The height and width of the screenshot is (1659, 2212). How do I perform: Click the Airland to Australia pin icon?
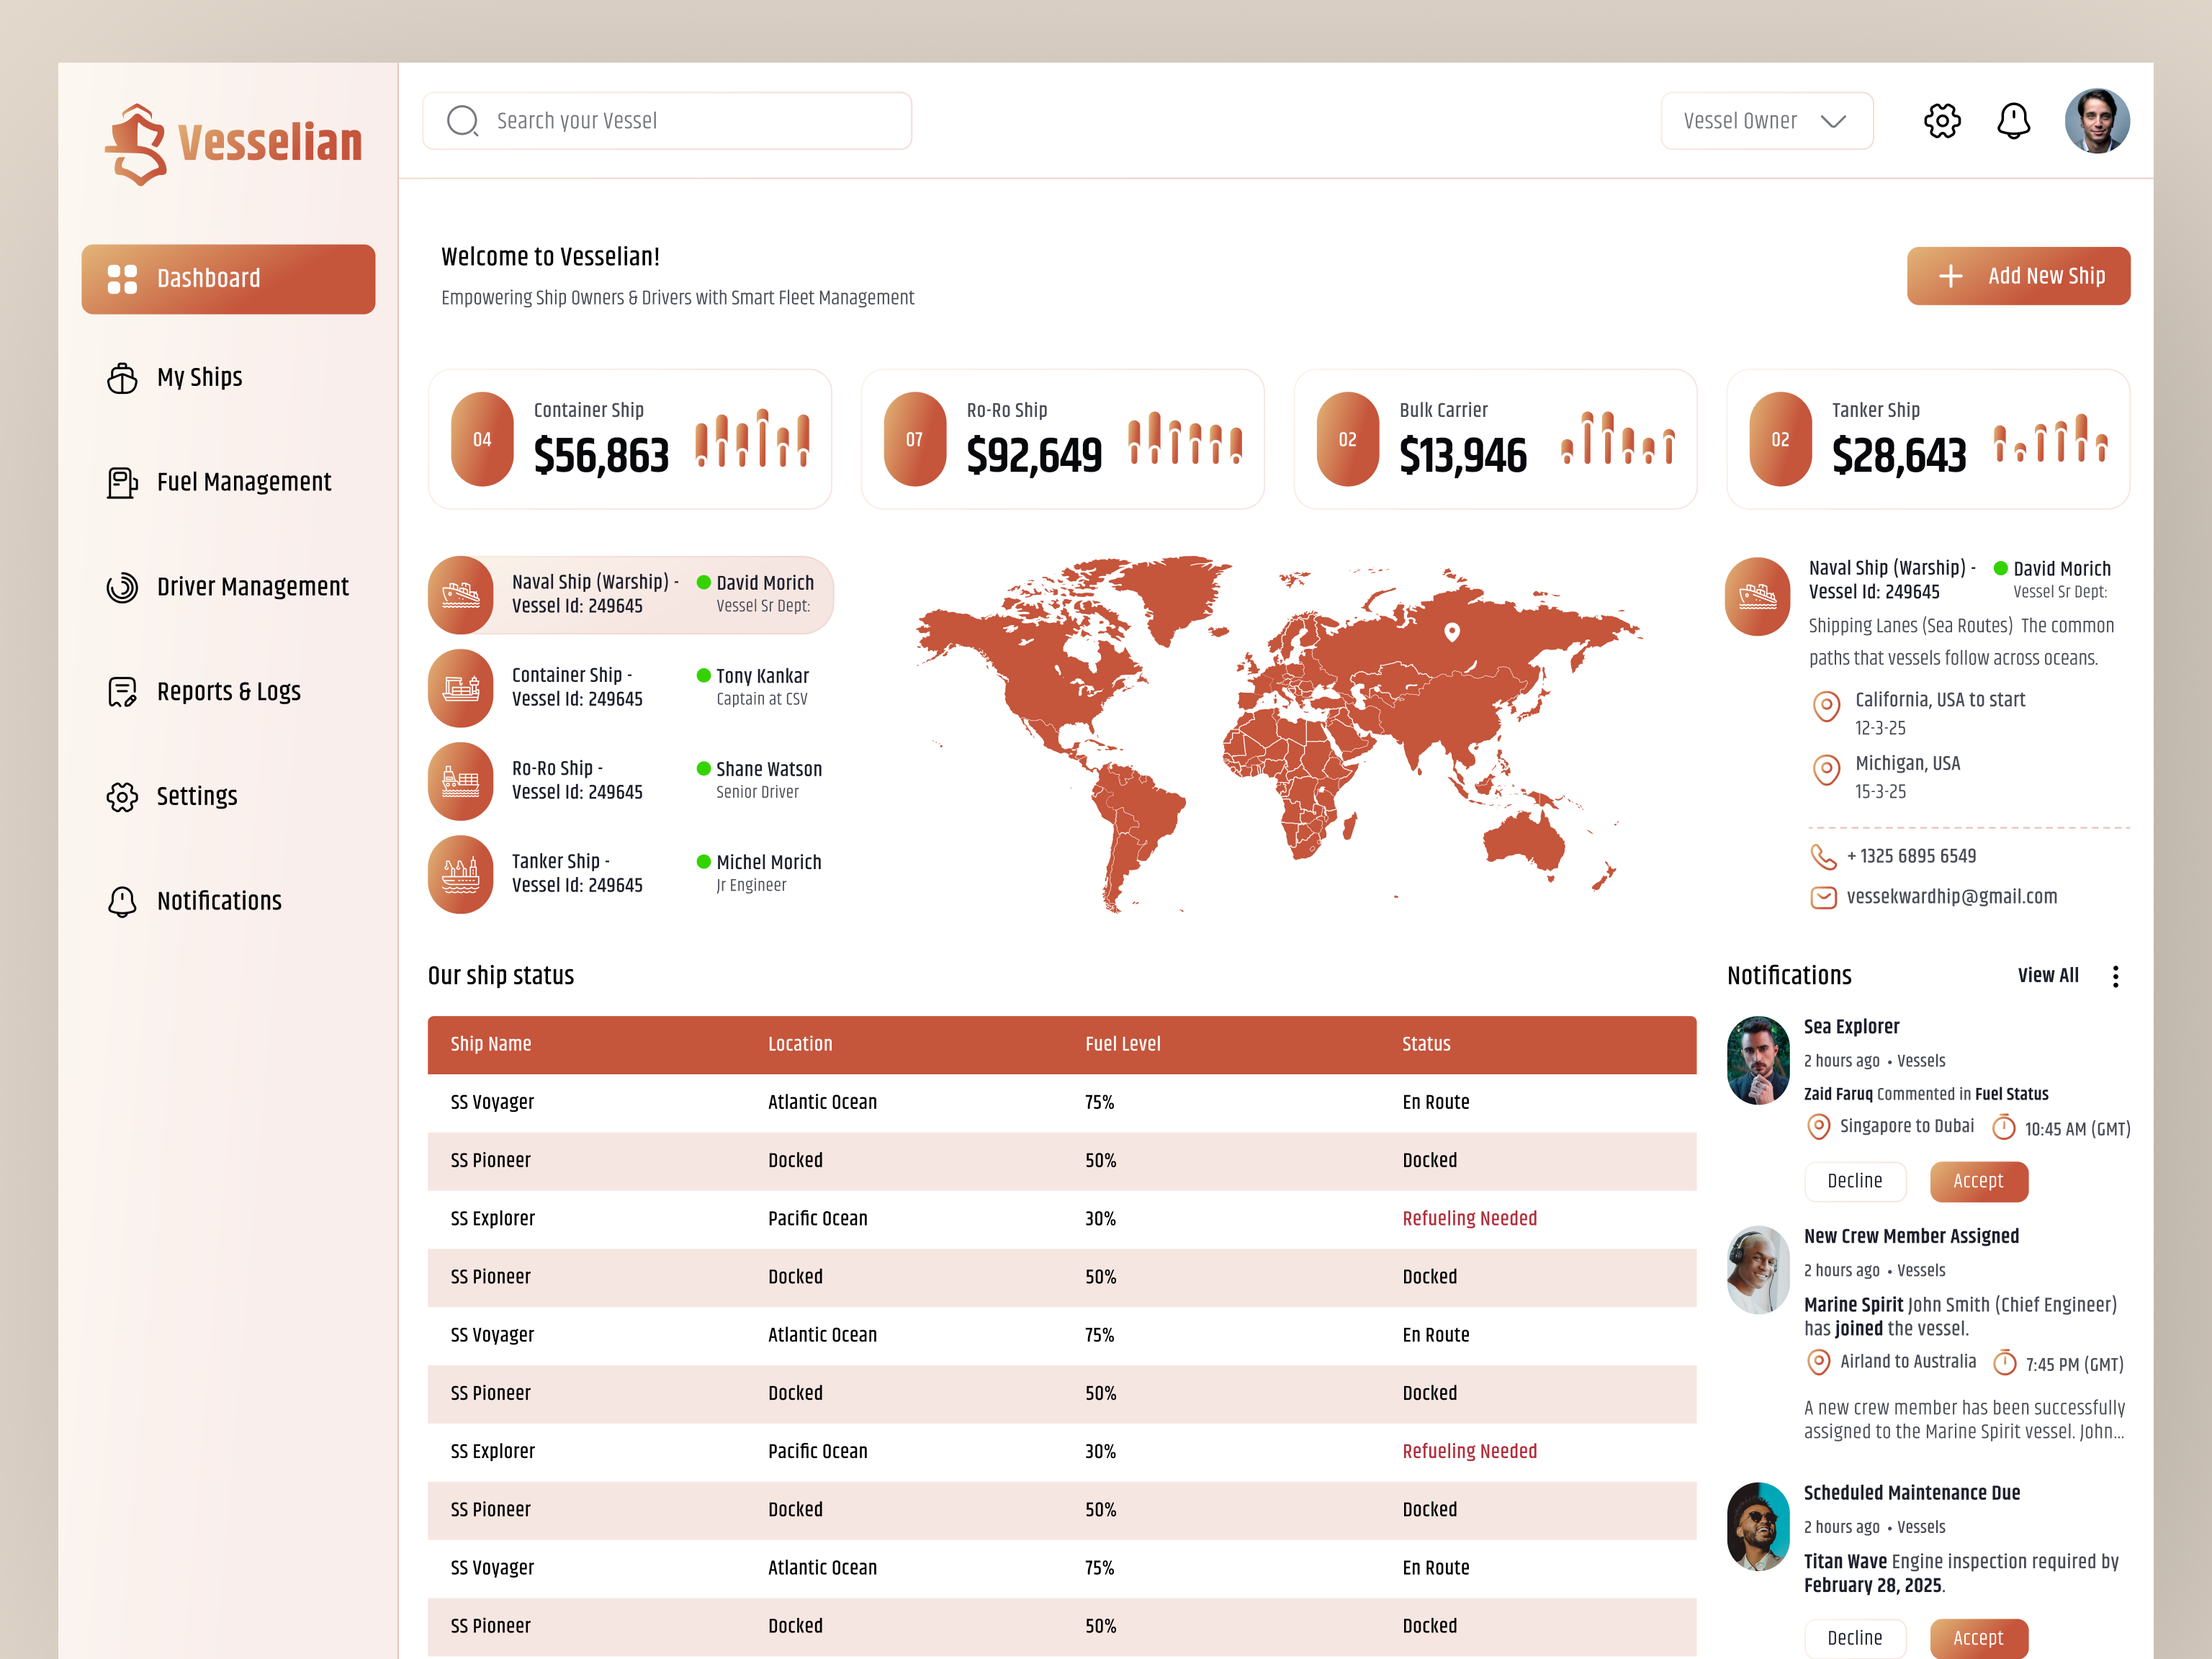tap(1818, 1362)
